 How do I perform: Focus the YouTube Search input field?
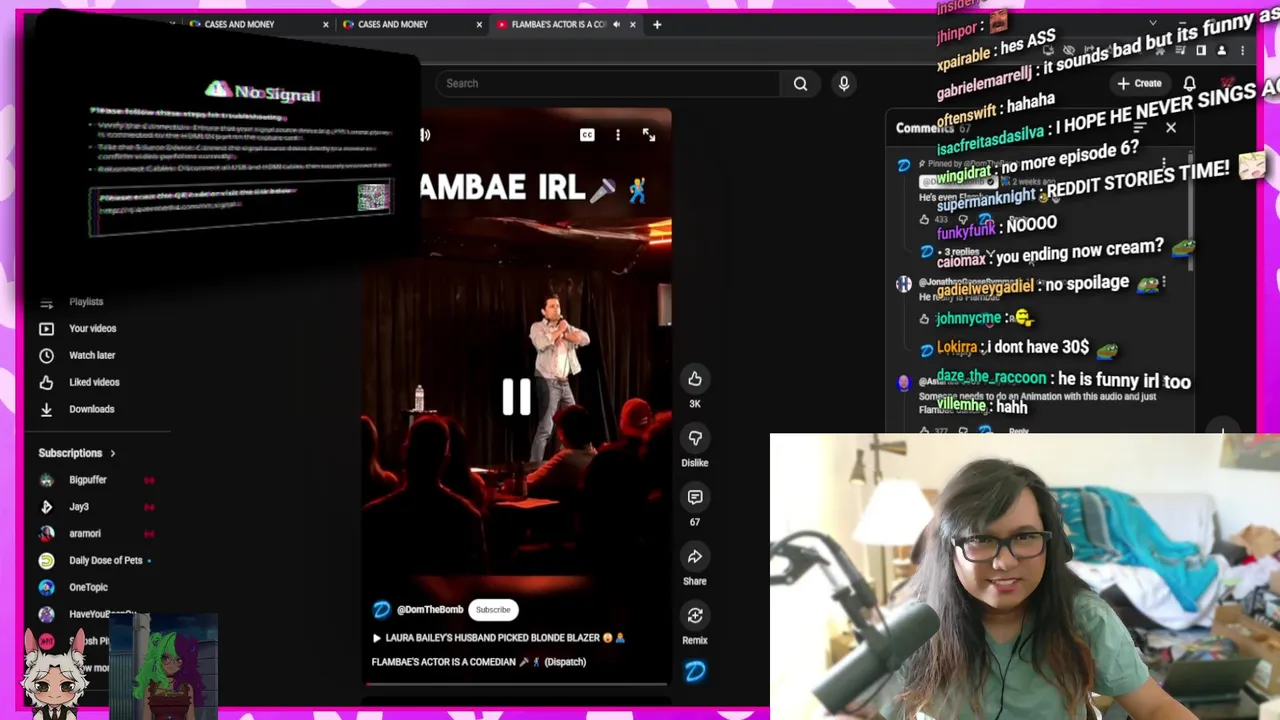(608, 84)
